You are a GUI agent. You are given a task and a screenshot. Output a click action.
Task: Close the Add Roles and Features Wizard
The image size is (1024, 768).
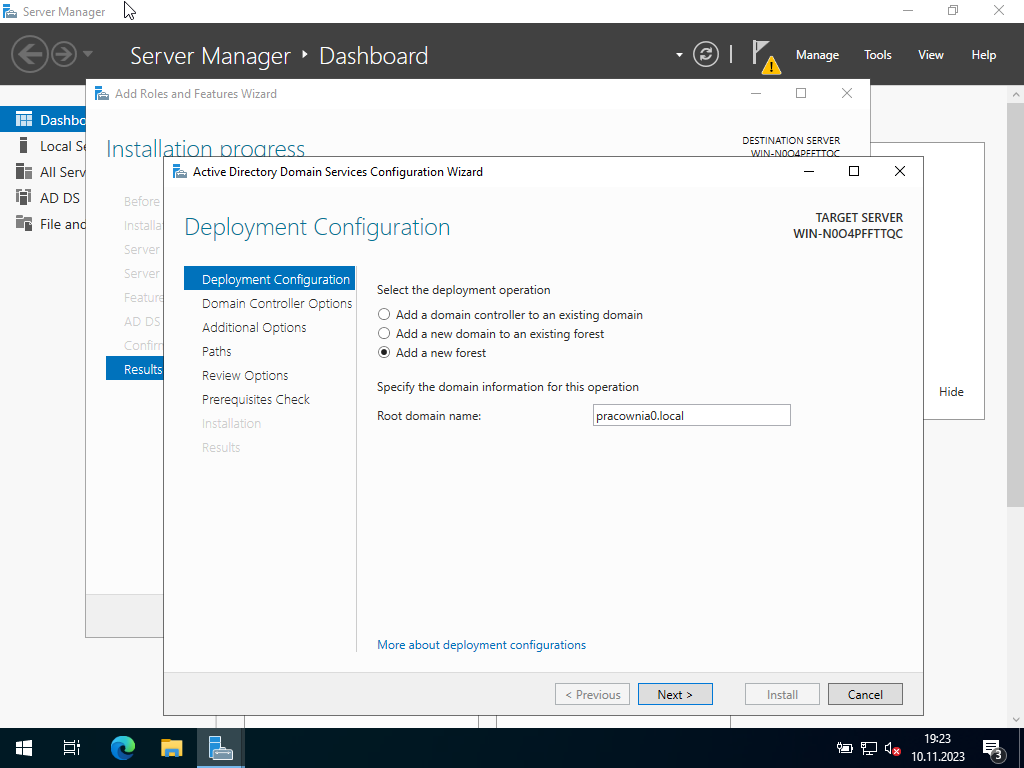847,93
